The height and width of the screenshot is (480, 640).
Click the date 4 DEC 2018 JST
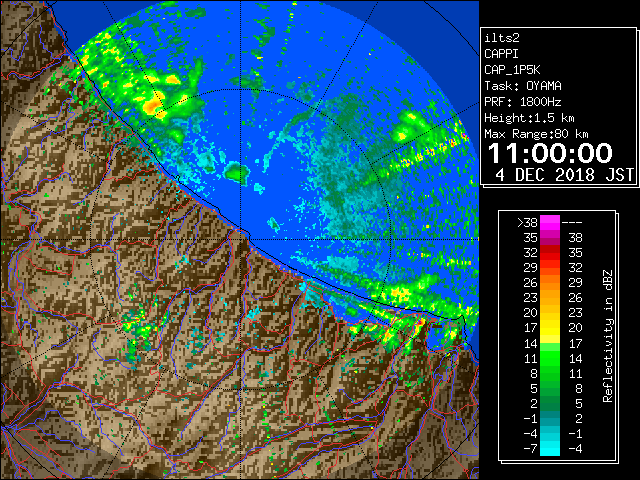[x=564, y=175]
